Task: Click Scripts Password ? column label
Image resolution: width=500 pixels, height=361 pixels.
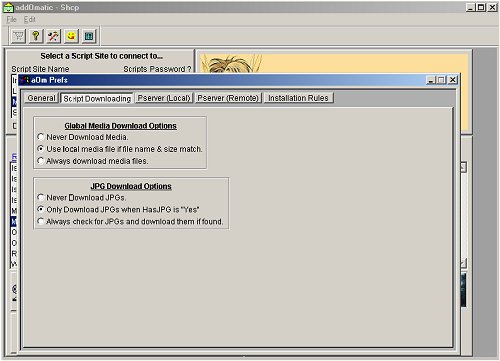Action: tap(157, 69)
